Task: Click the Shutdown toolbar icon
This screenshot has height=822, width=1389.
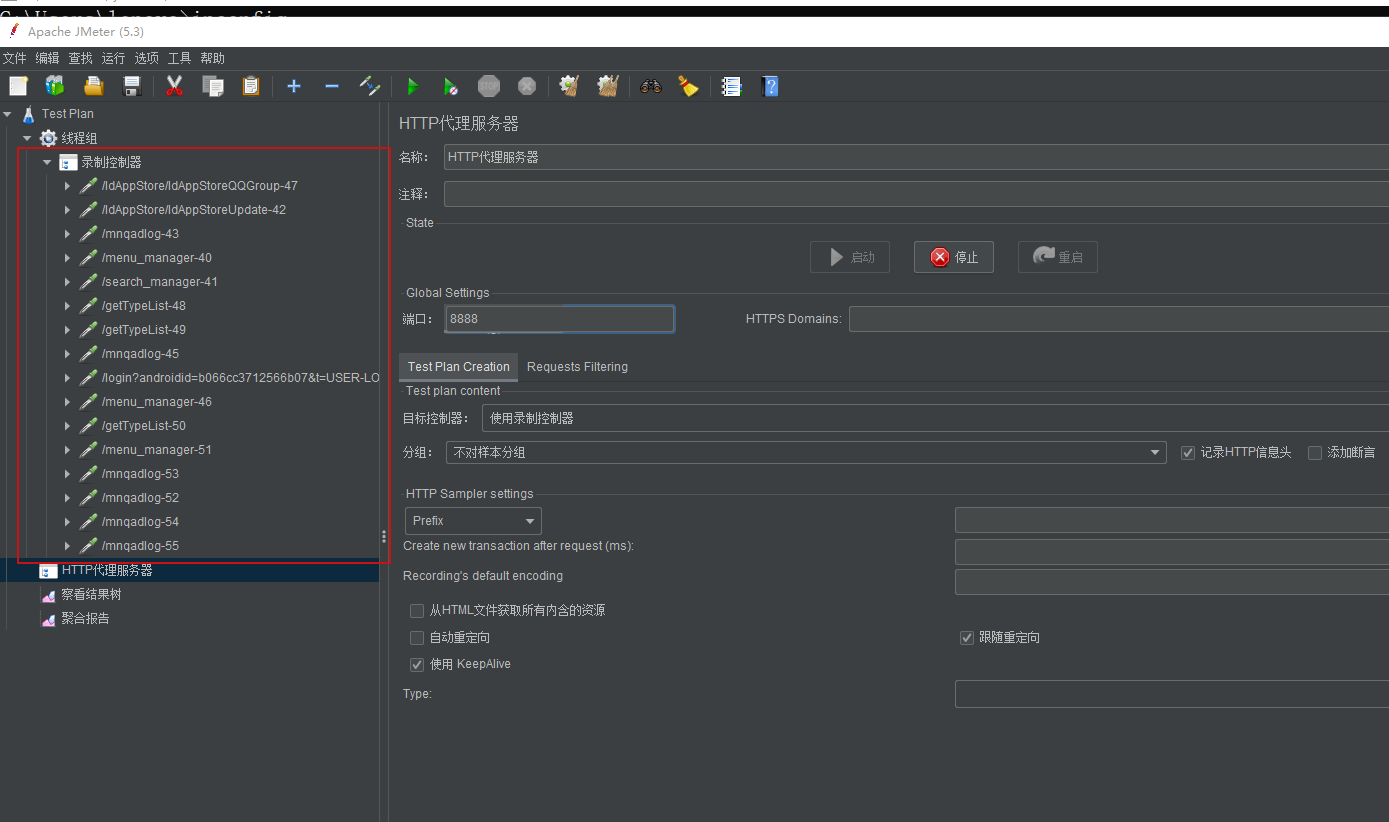Action: (527, 87)
